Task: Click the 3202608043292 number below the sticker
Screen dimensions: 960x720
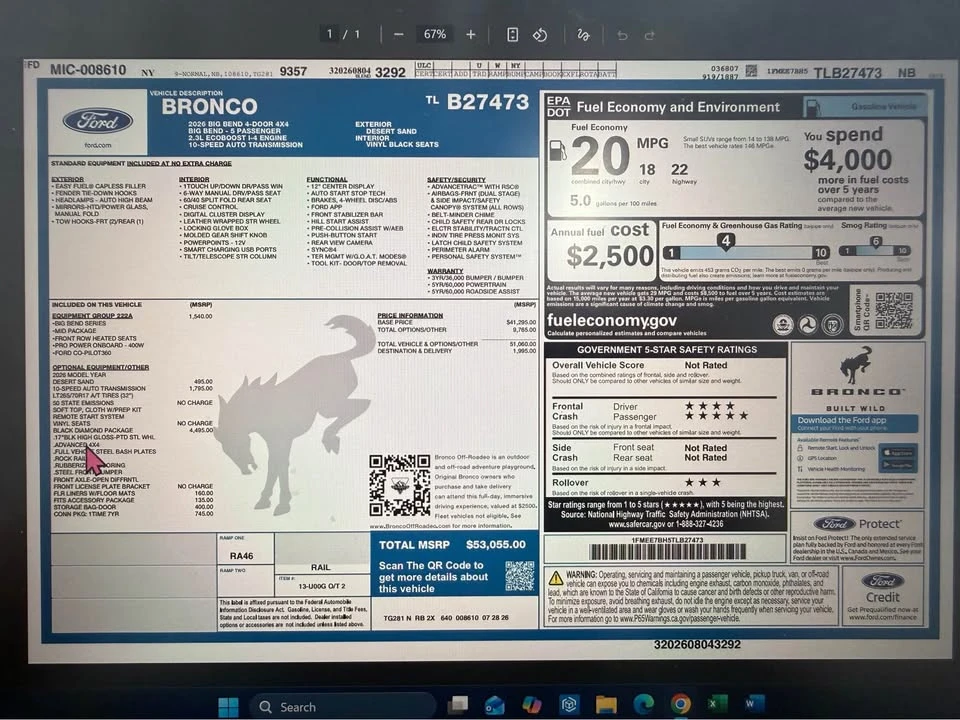Action: click(x=697, y=645)
